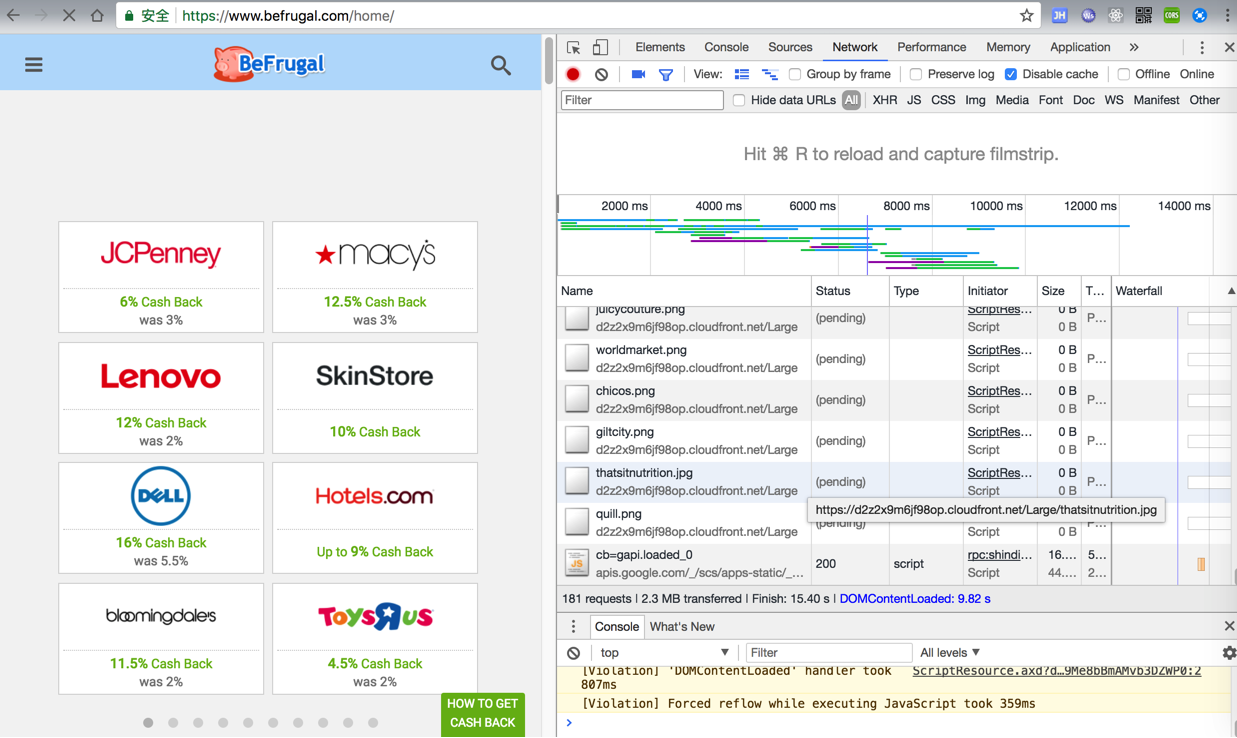Viewport: 1237px width, 738px height.
Task: Select the thatsitnutrition.jpg request row
Action: click(896, 482)
